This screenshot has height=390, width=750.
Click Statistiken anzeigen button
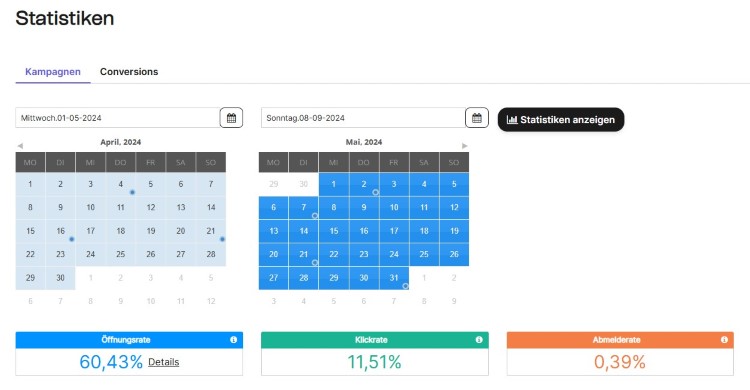[x=561, y=120]
